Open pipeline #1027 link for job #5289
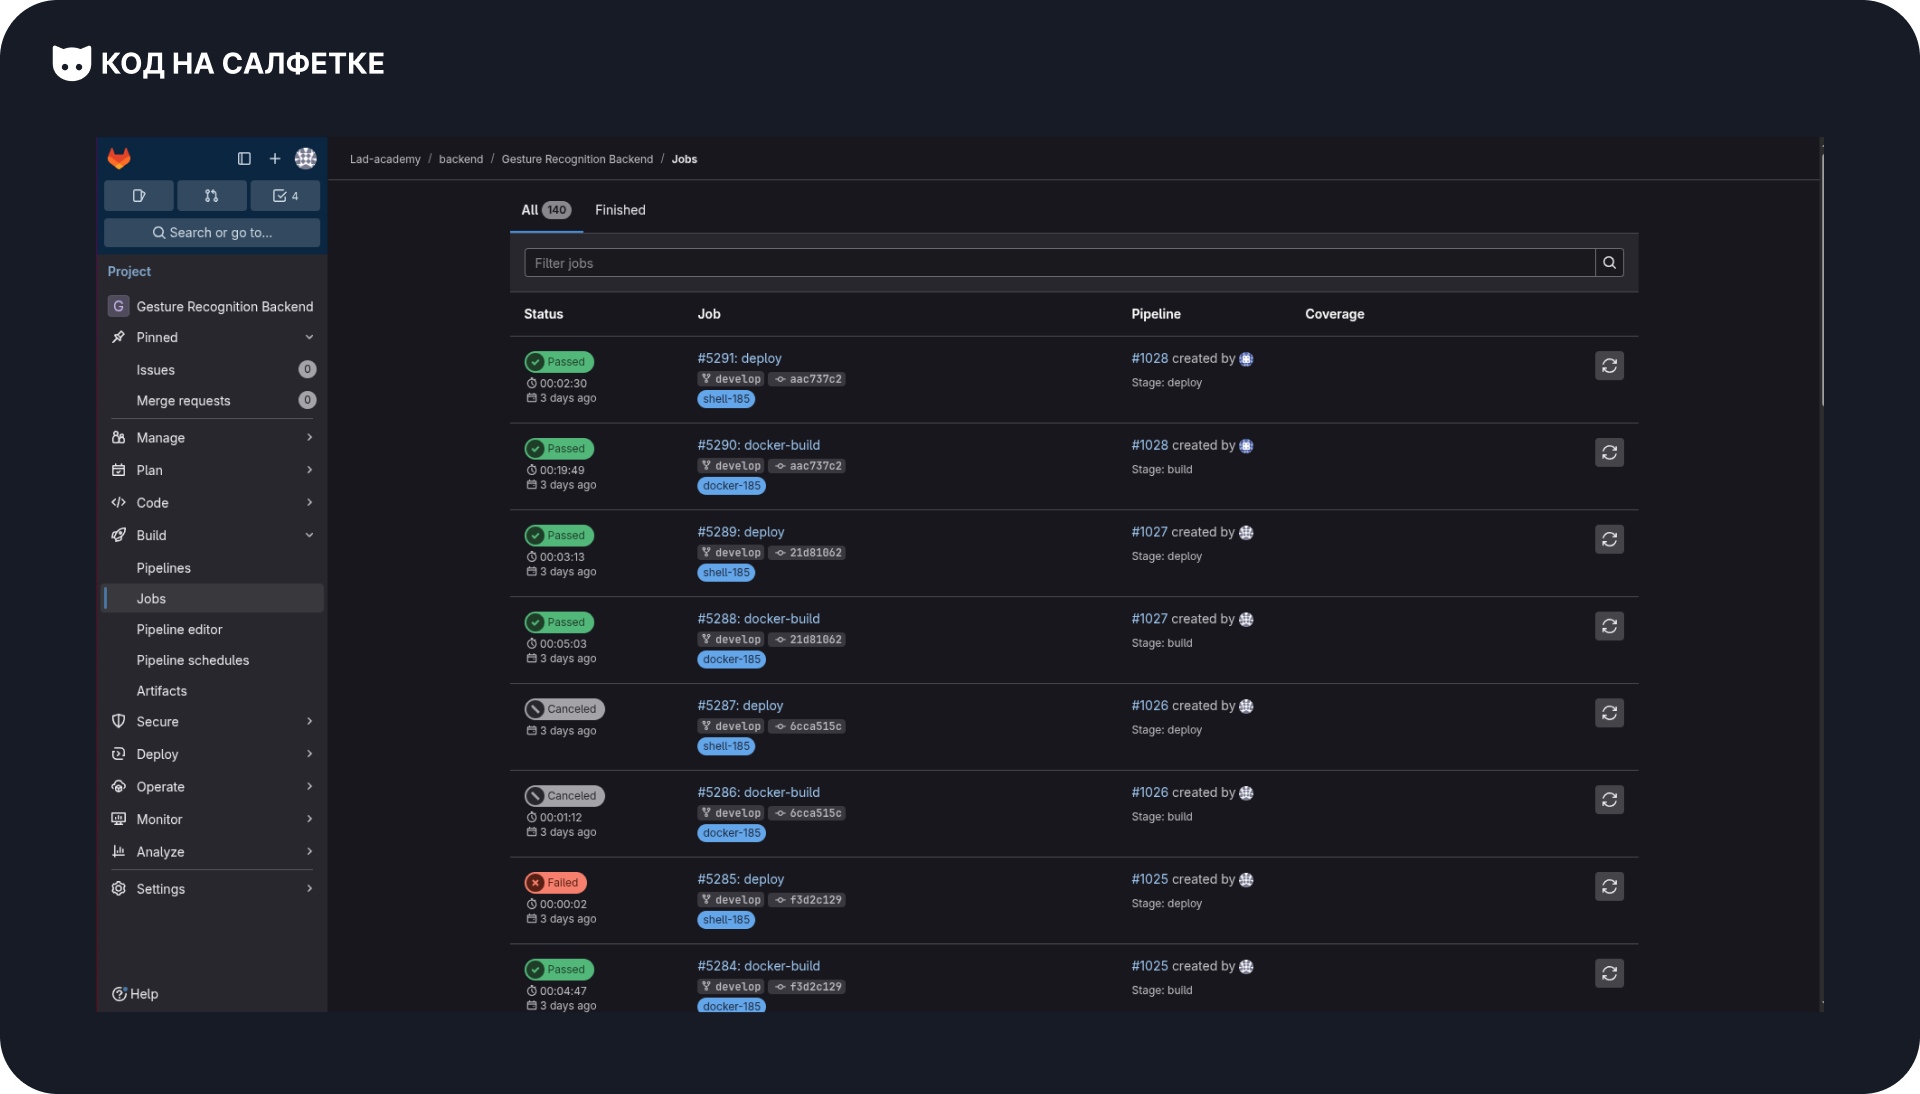The width and height of the screenshot is (1920, 1094). tap(1149, 532)
